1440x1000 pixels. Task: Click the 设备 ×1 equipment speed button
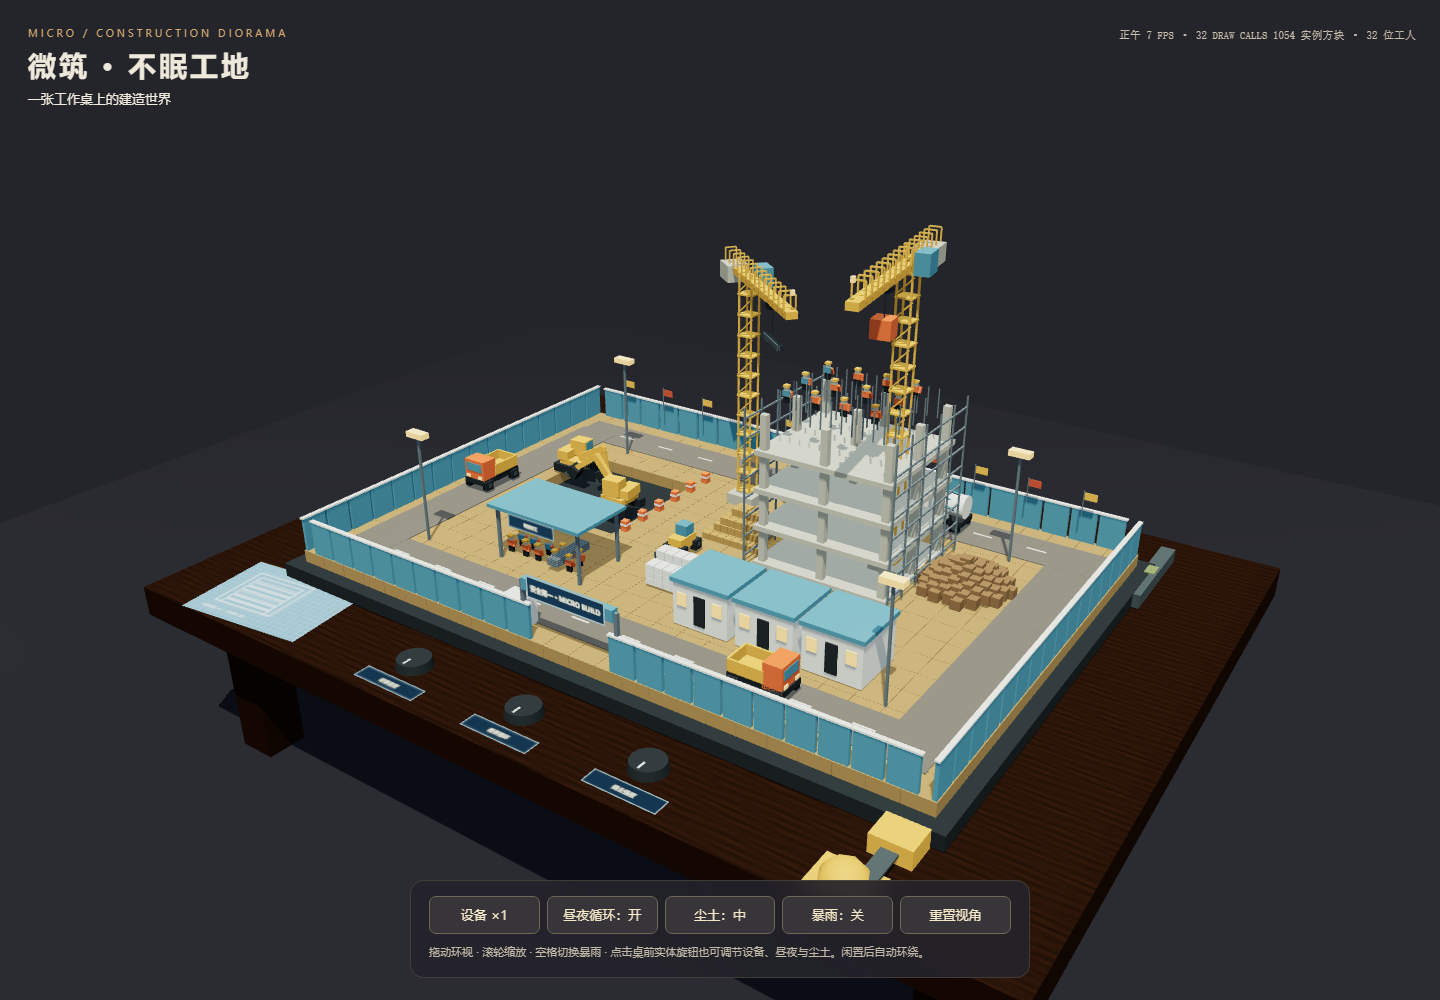pyautogui.click(x=484, y=915)
